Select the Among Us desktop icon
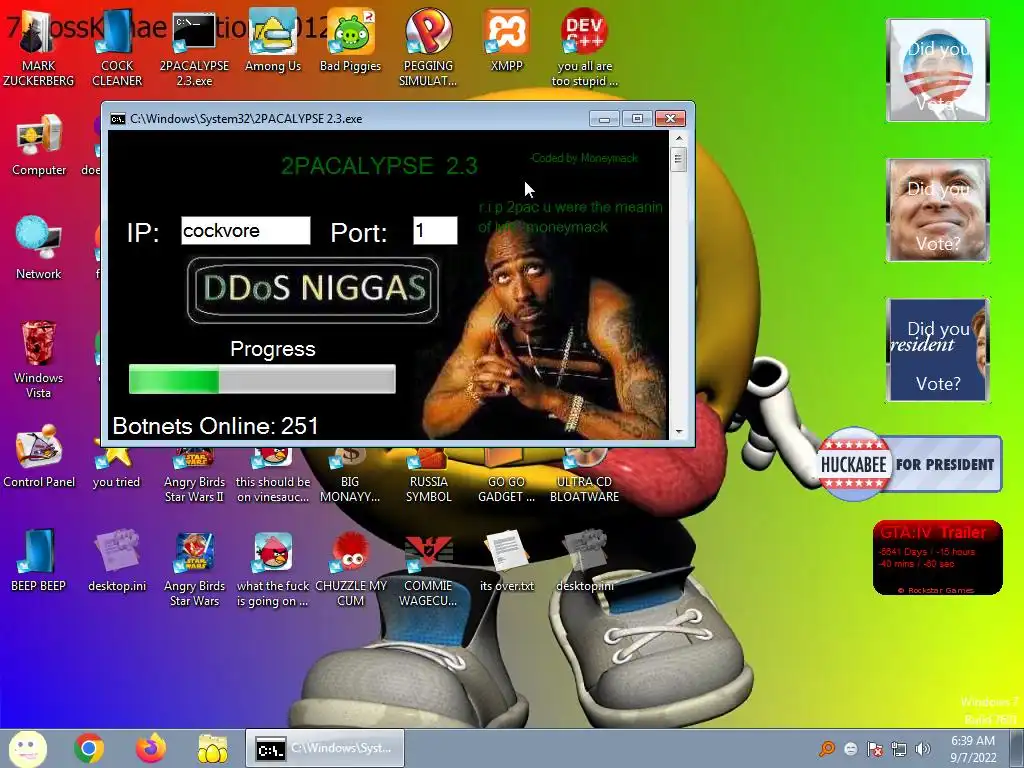The height and width of the screenshot is (768, 1024). (x=272, y=42)
